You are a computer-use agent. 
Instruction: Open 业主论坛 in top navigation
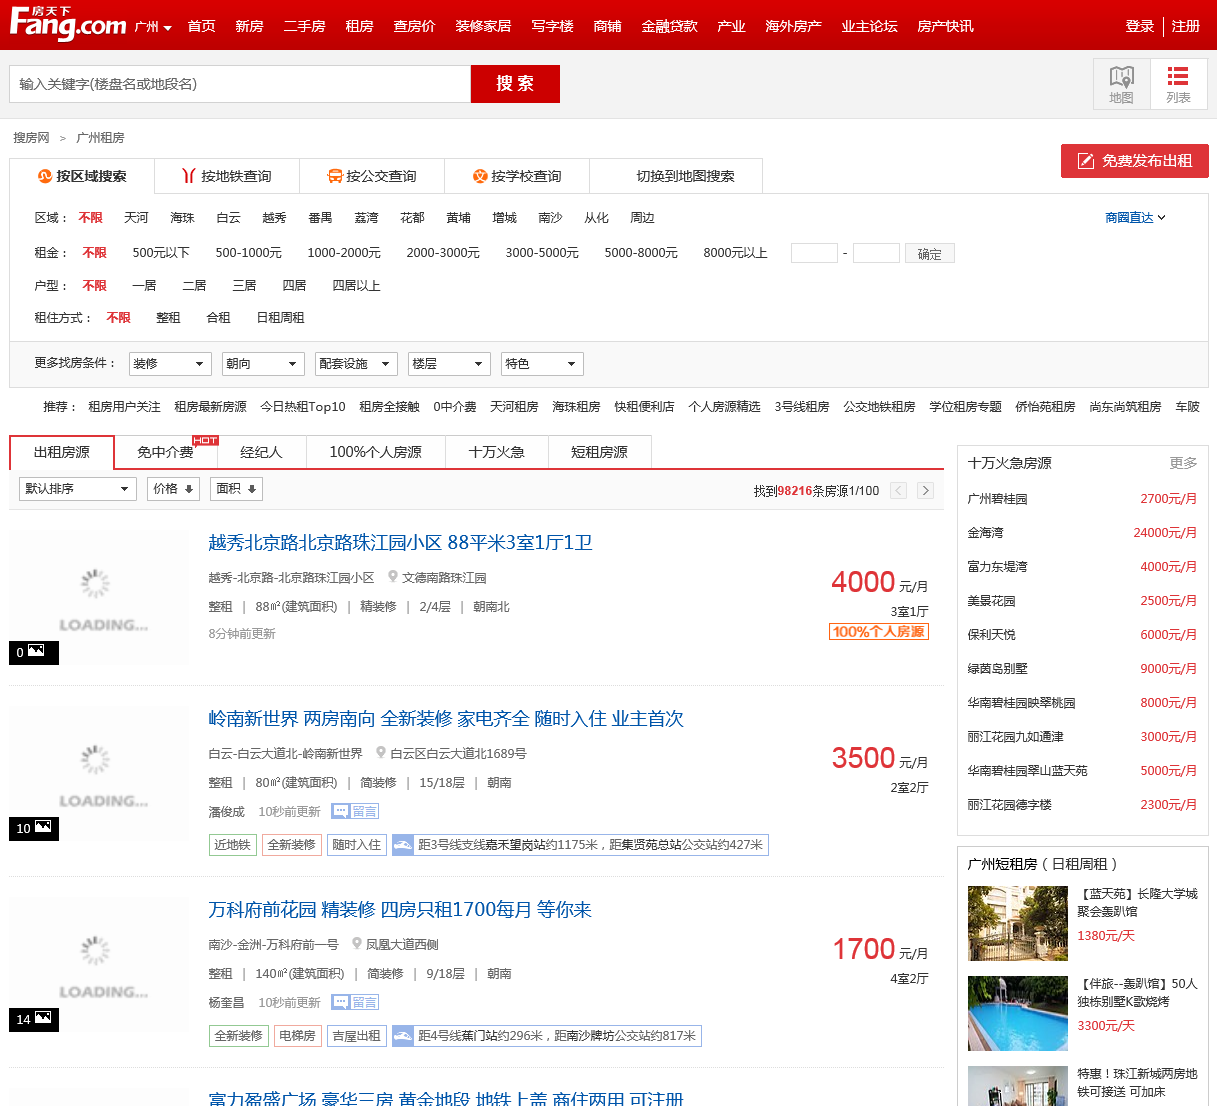click(x=869, y=26)
